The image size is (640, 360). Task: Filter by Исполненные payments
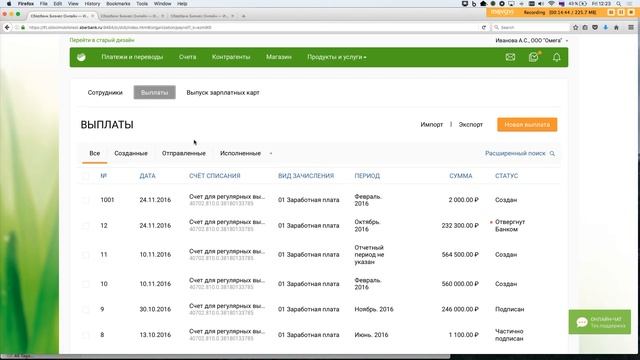[x=240, y=153]
